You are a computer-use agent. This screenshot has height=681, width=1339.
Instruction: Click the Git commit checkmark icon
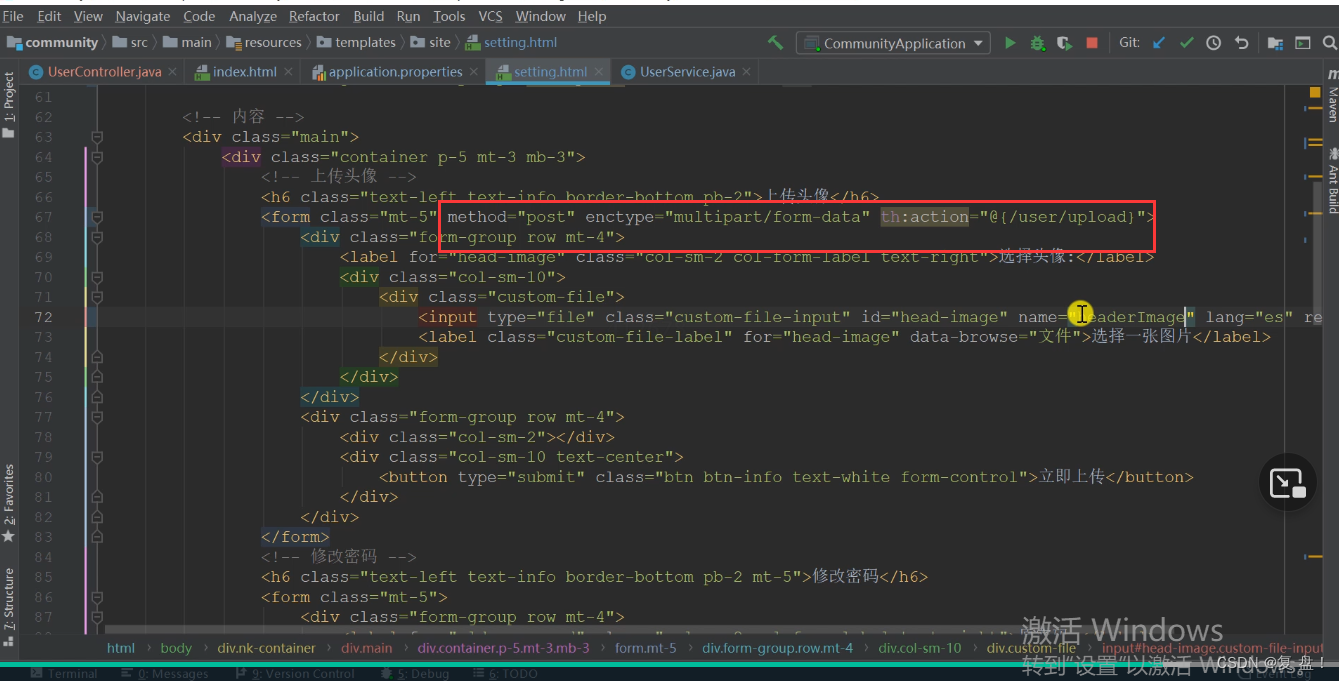[x=1187, y=43]
